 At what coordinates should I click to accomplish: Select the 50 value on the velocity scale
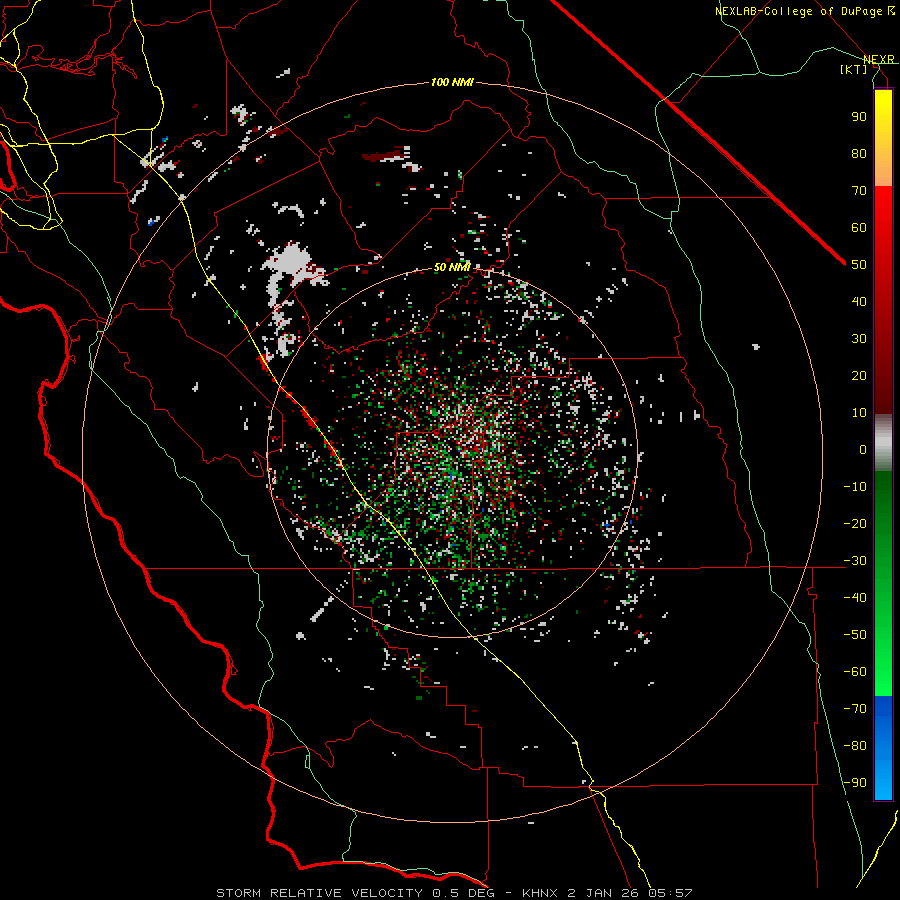pyautogui.click(x=859, y=265)
